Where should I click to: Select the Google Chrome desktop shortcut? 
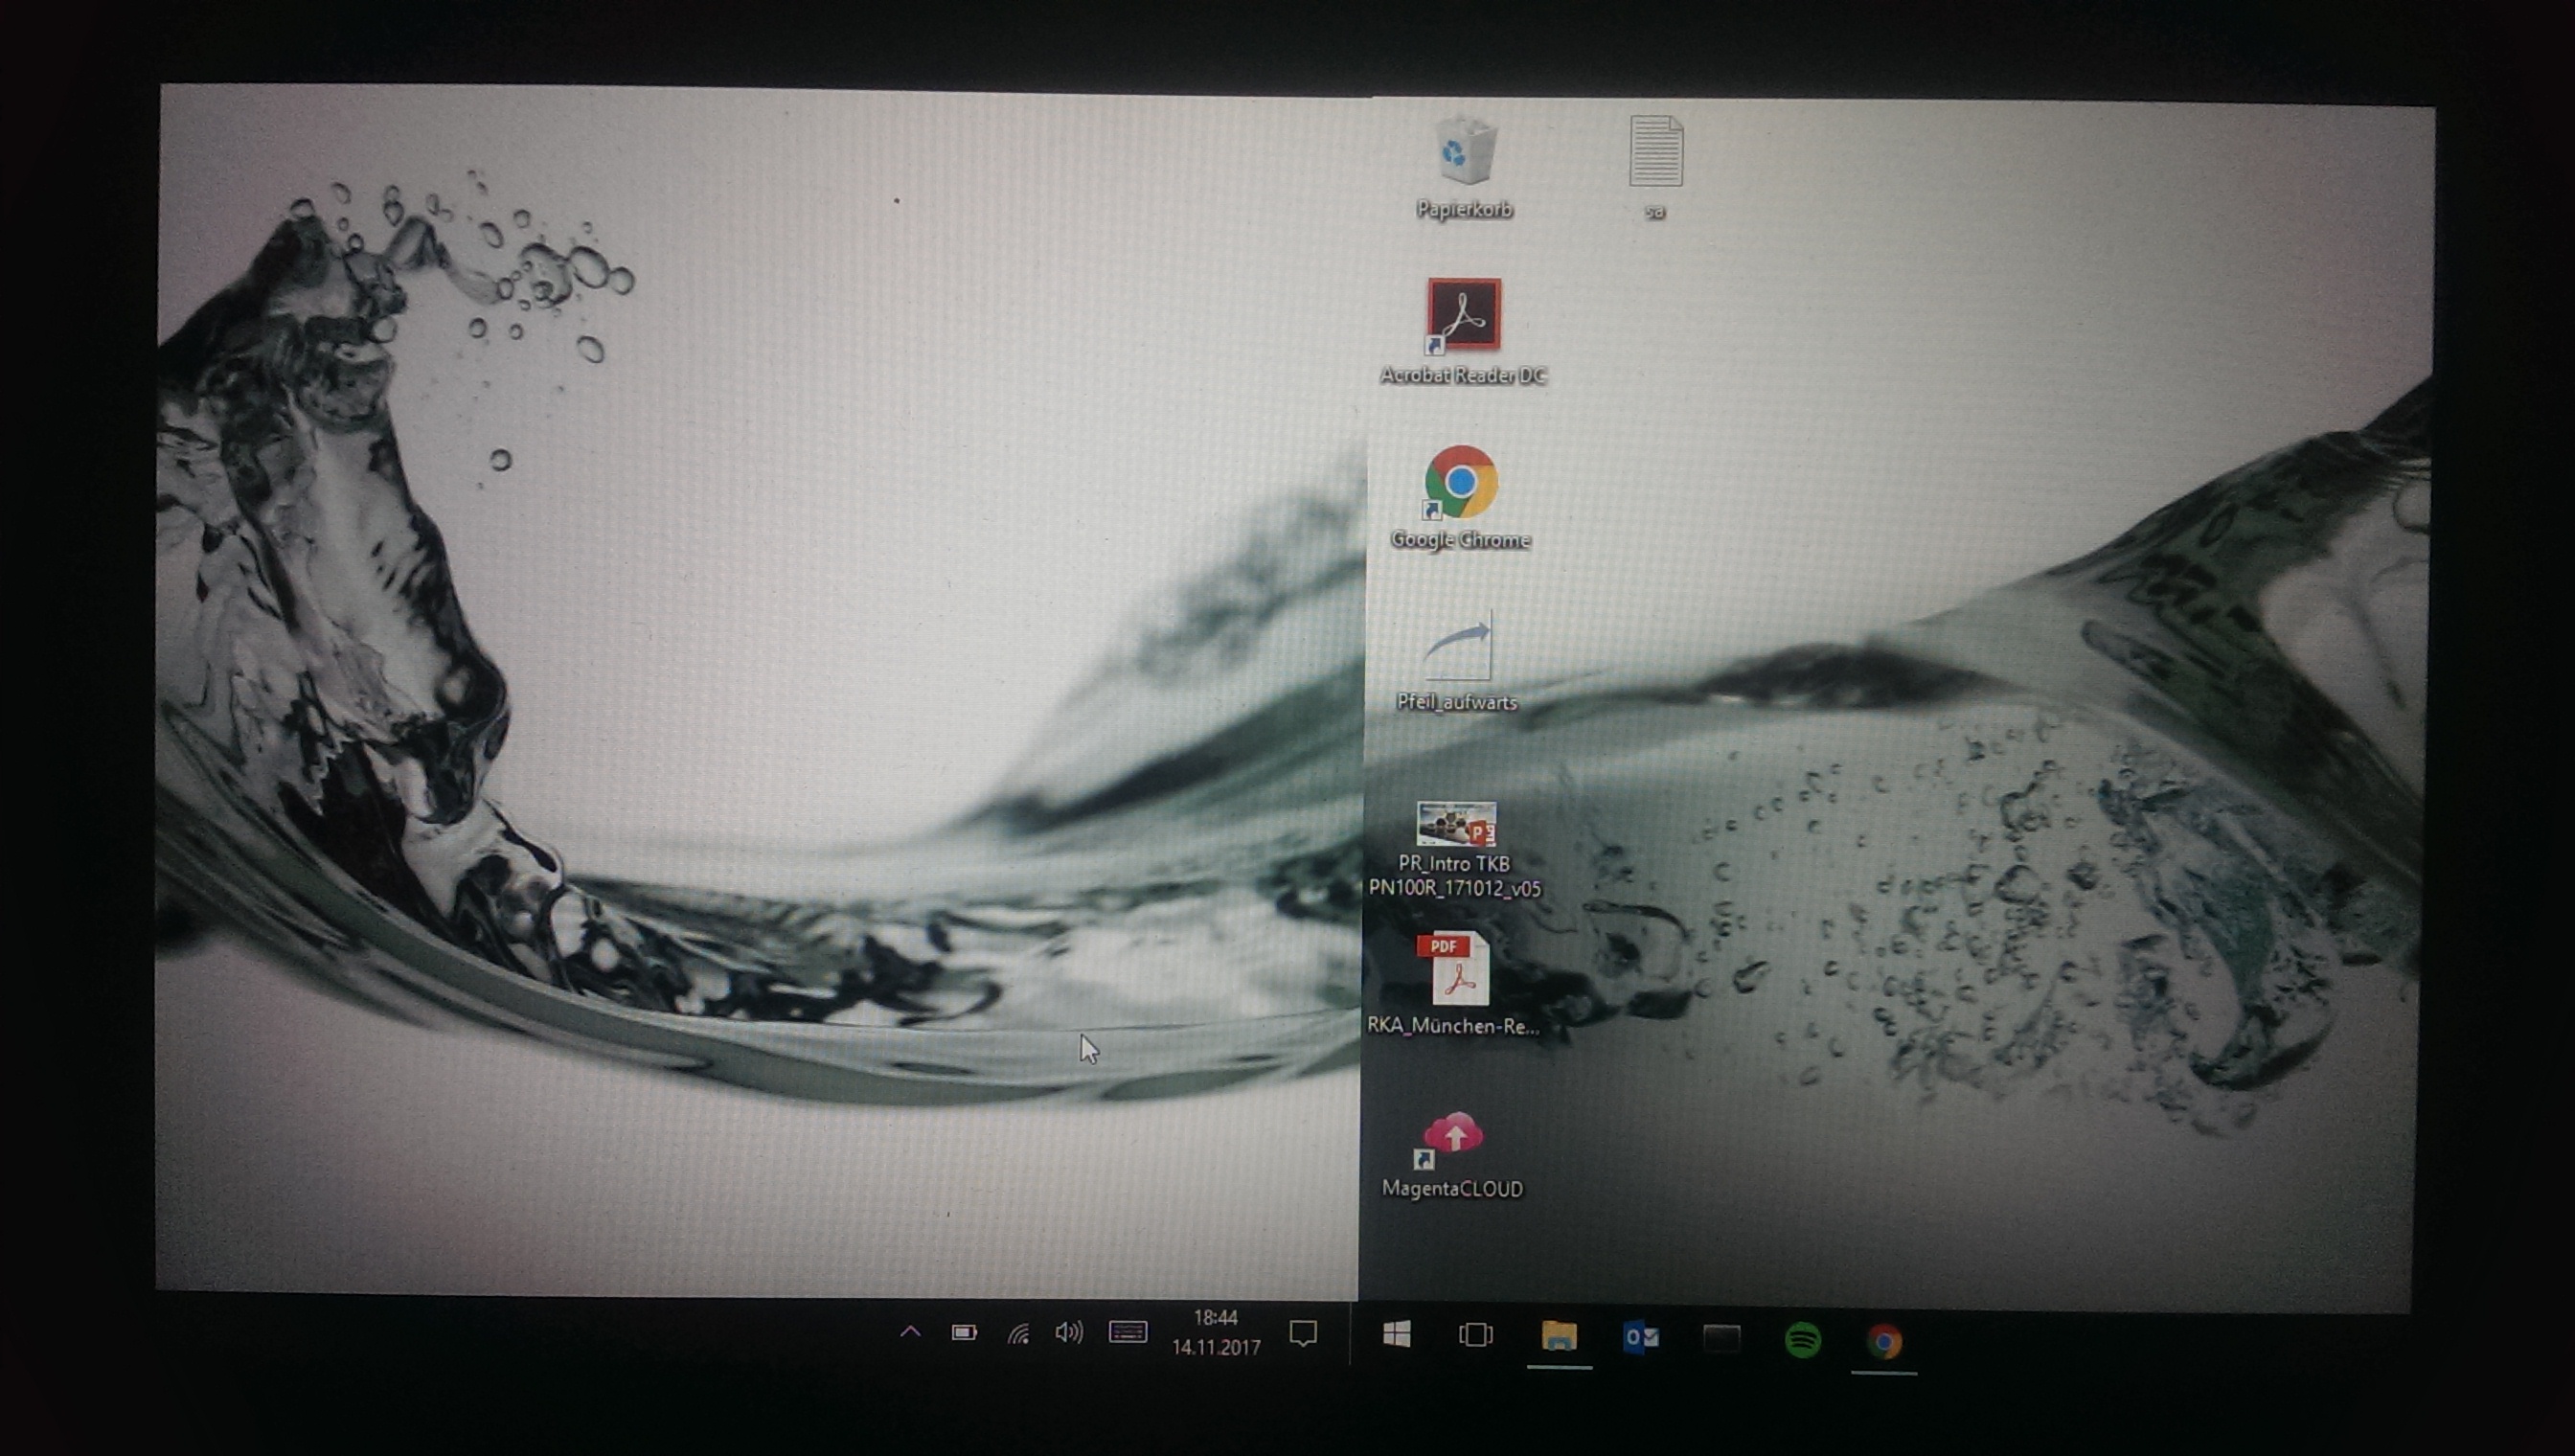(1461, 483)
